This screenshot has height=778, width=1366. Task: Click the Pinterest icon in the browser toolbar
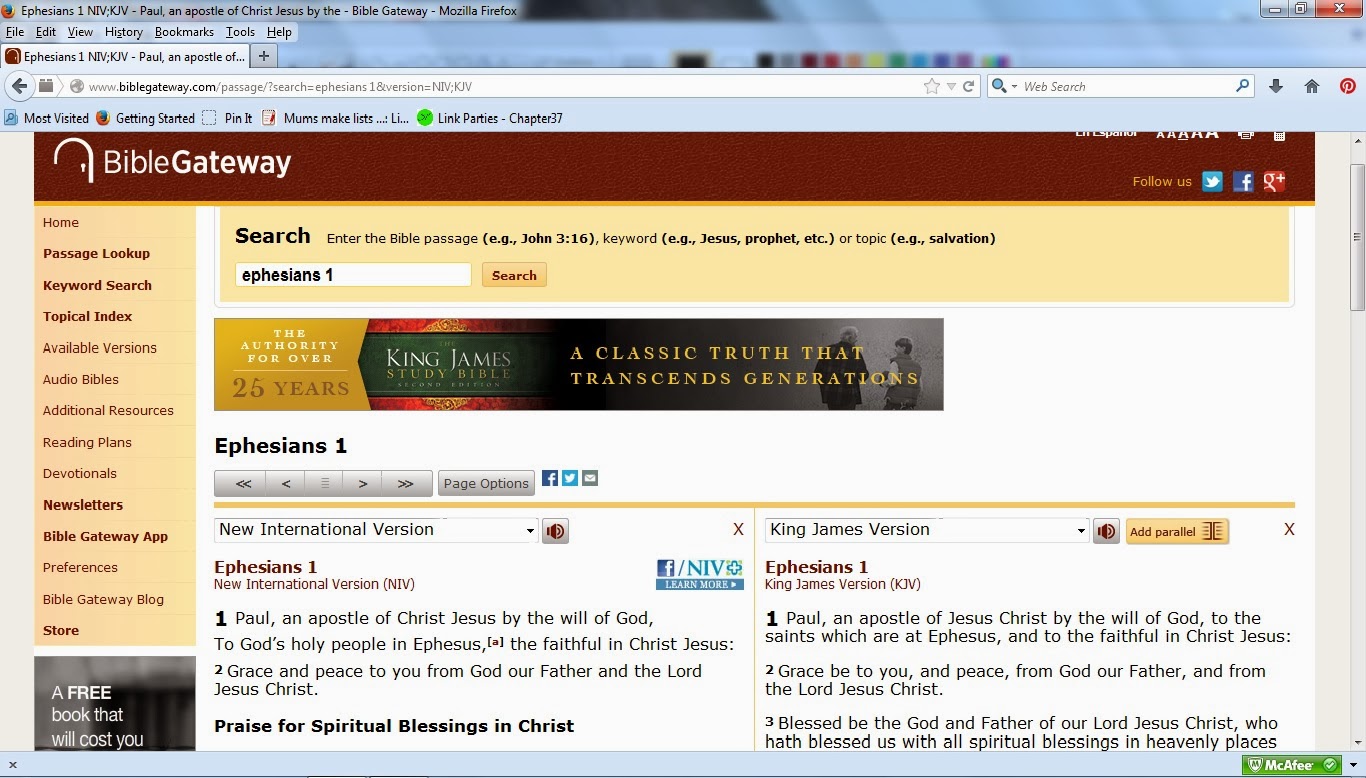click(1348, 86)
